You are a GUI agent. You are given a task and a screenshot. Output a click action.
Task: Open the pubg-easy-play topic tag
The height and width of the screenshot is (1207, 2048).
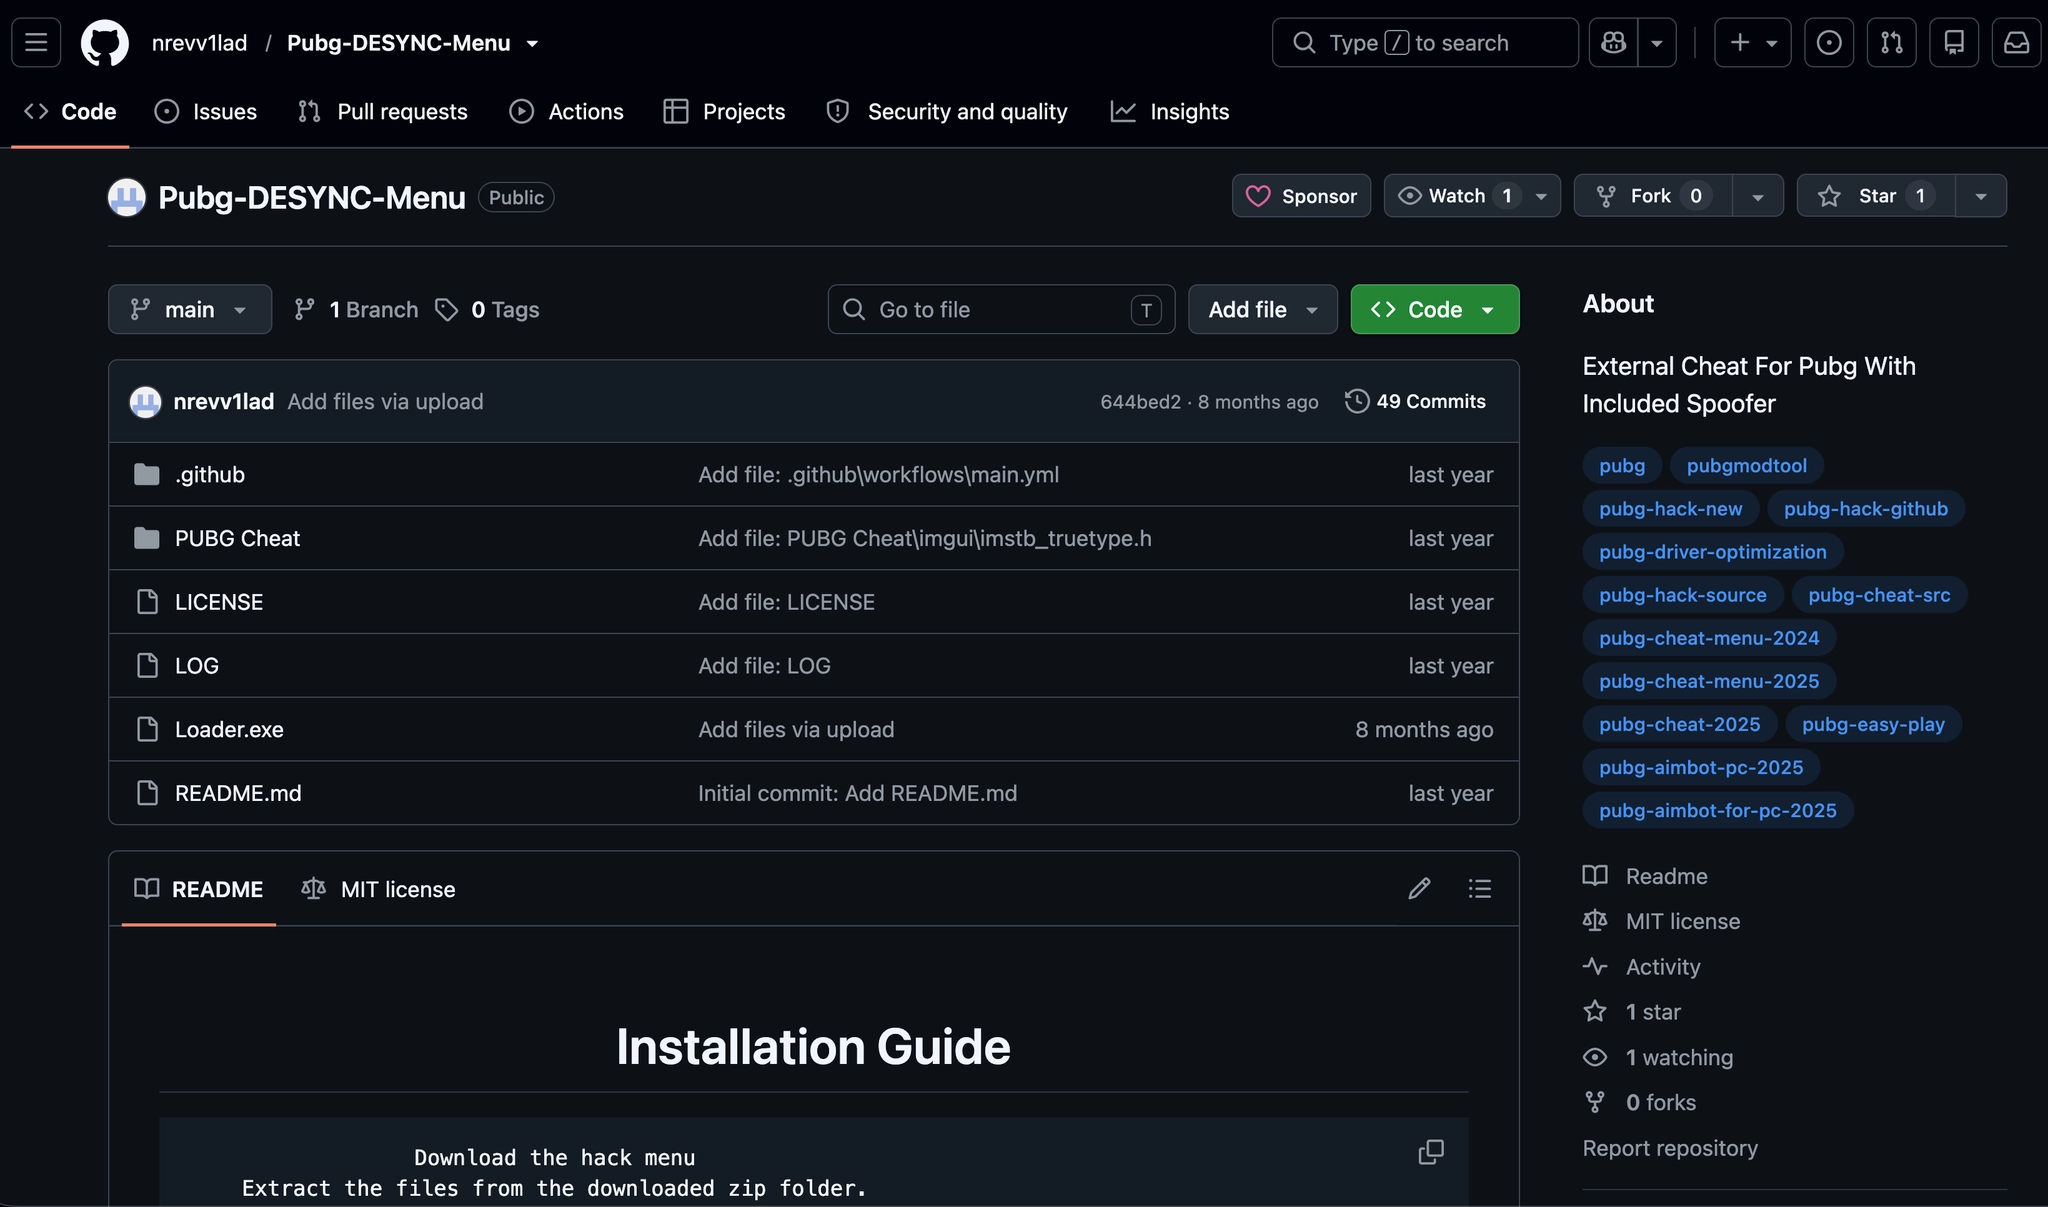1873,724
